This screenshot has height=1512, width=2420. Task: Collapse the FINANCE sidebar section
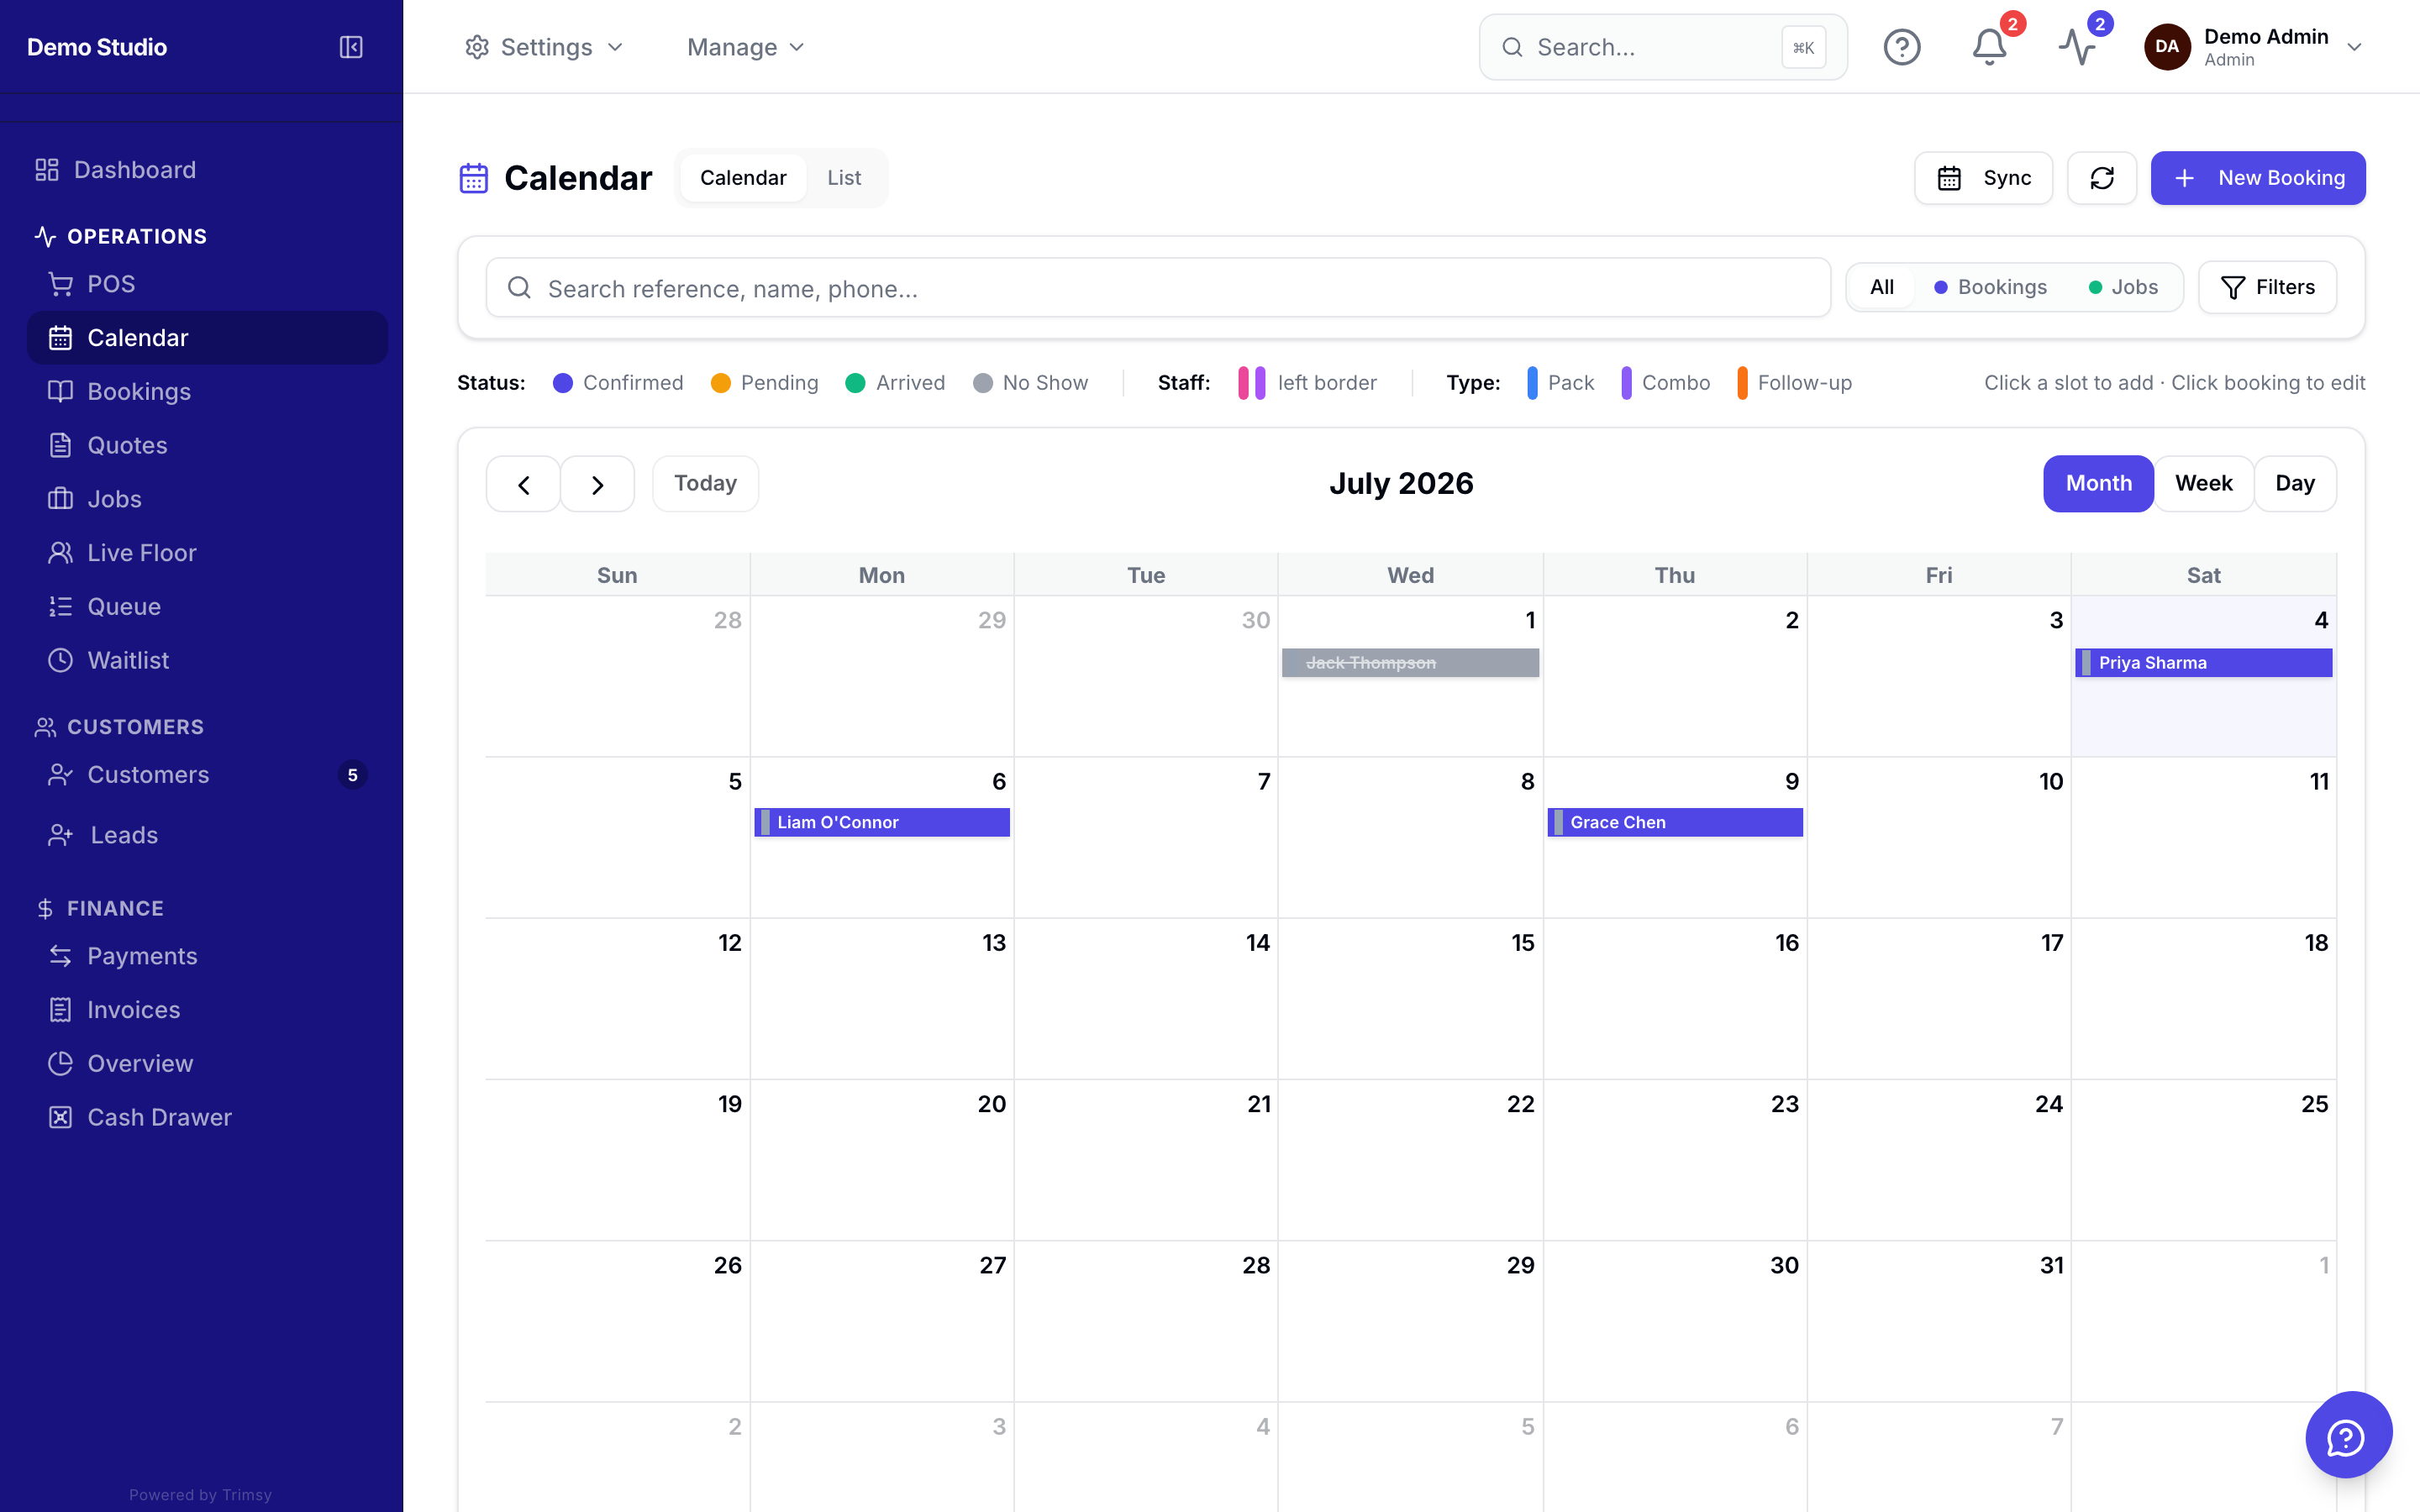coord(99,908)
